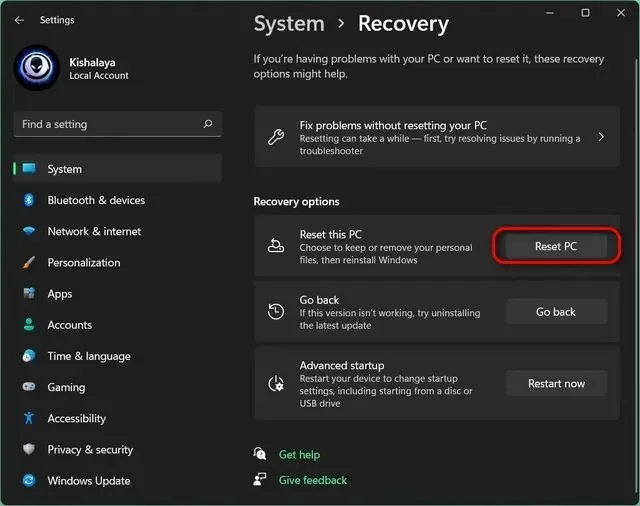This screenshot has height=506, width=640.
Task: Open Bluetooth & devices settings
Action: coord(118,200)
